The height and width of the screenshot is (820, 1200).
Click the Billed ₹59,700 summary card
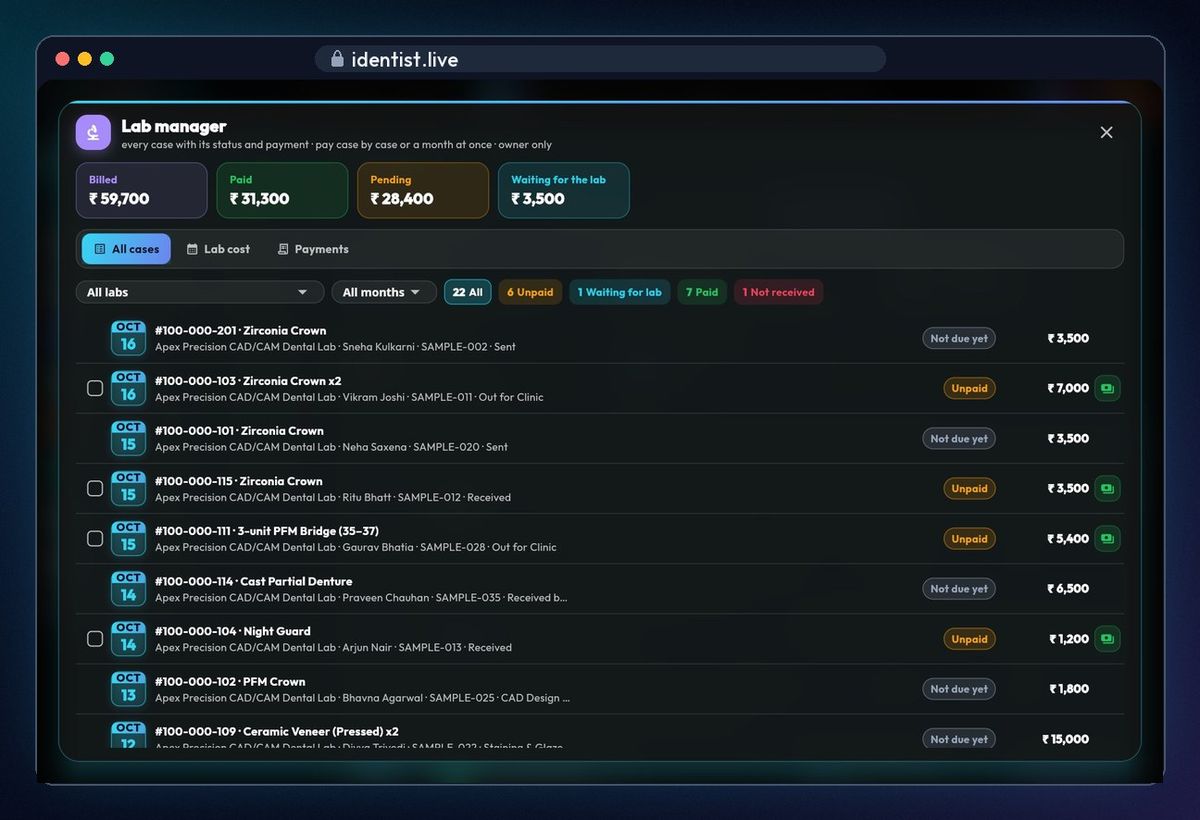coord(141,190)
